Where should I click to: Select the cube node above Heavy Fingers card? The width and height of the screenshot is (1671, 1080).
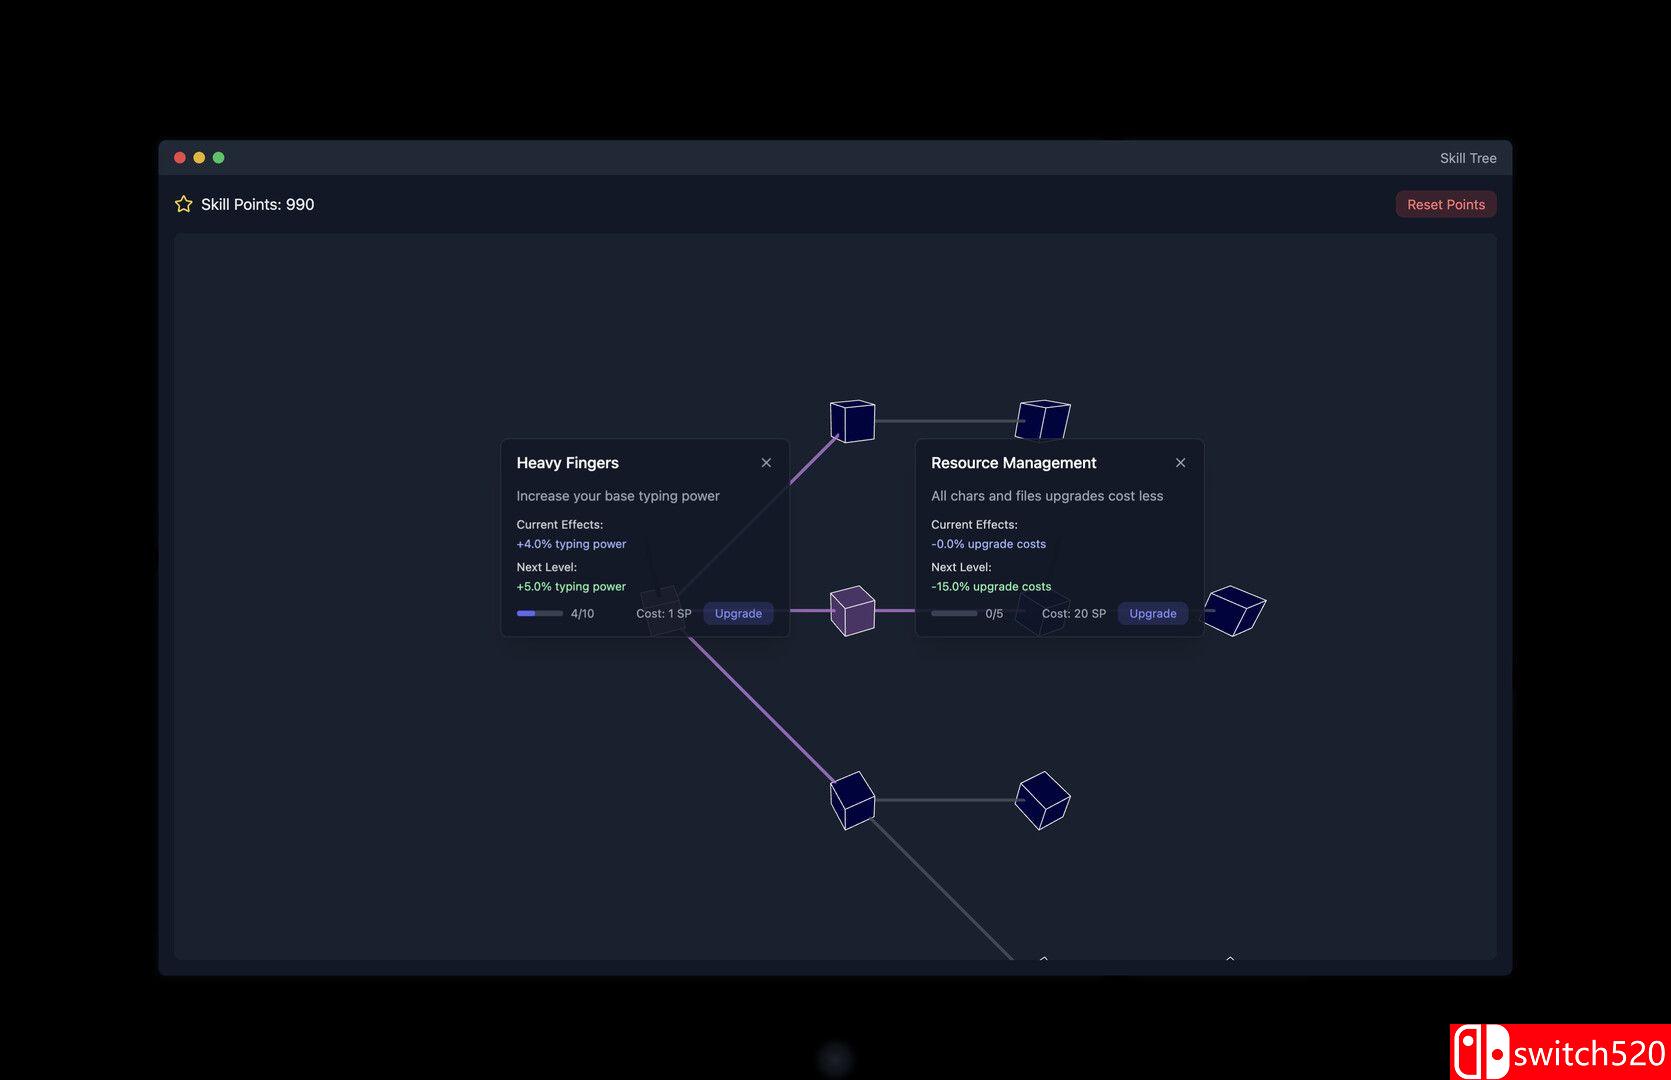pyautogui.click(x=853, y=421)
